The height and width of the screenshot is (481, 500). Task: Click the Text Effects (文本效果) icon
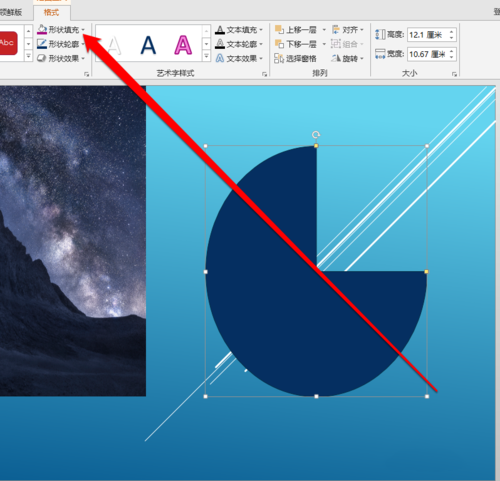tap(220, 58)
